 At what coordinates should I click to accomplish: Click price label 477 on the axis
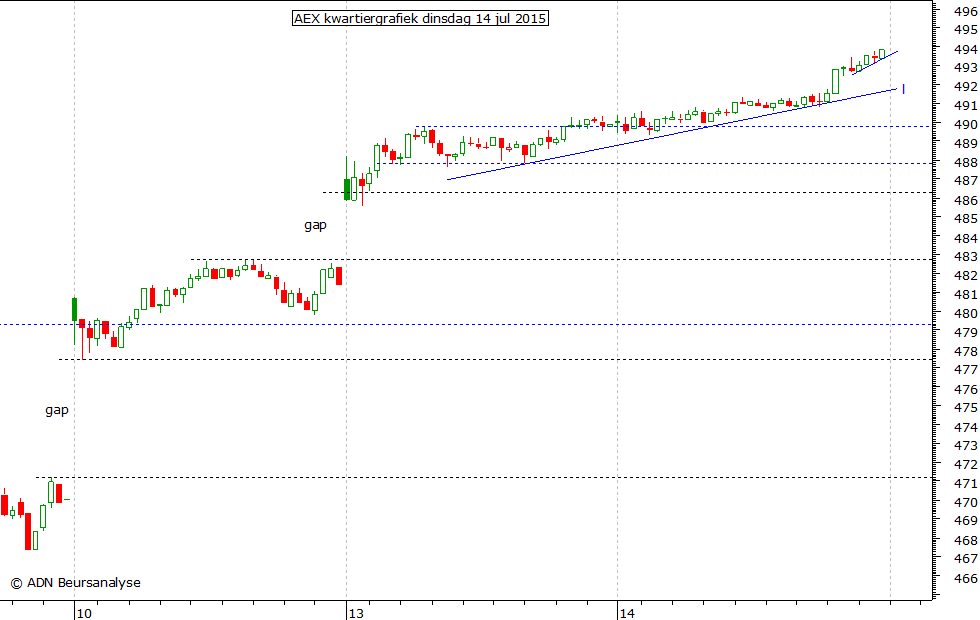(966, 369)
